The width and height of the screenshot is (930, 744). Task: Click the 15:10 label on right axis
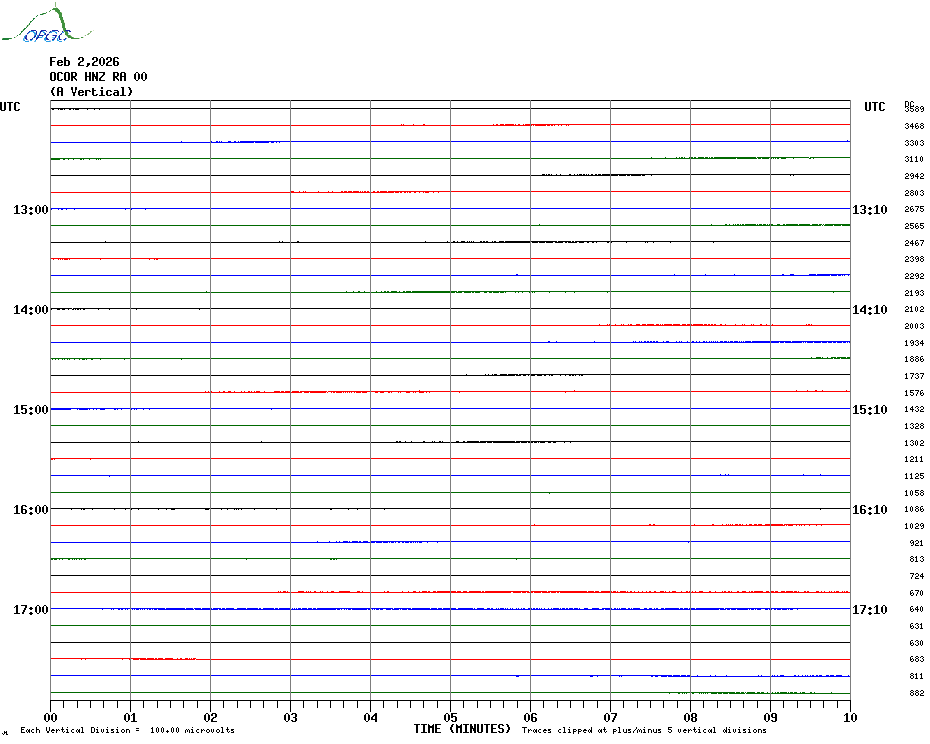[869, 410]
